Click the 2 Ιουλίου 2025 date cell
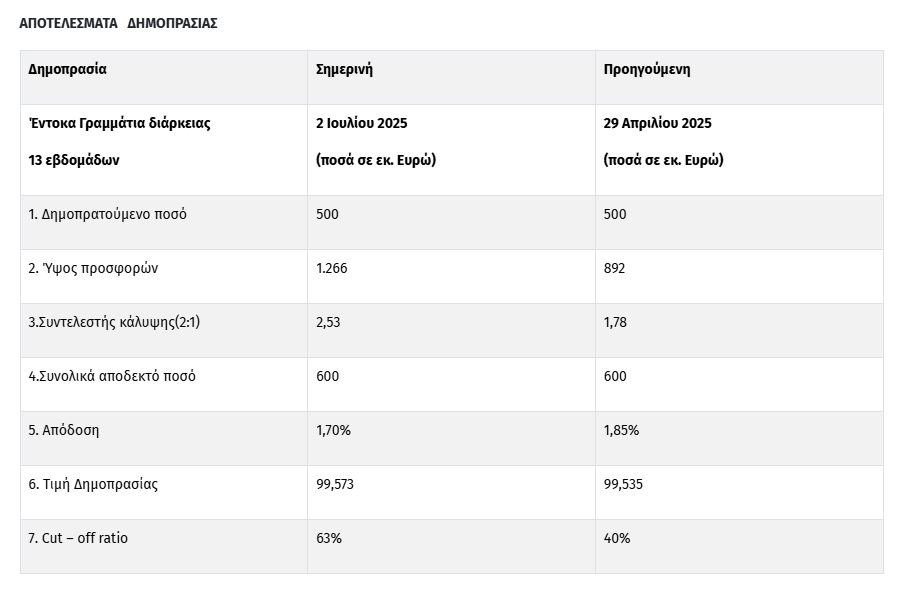The height and width of the screenshot is (593, 898). (361, 123)
